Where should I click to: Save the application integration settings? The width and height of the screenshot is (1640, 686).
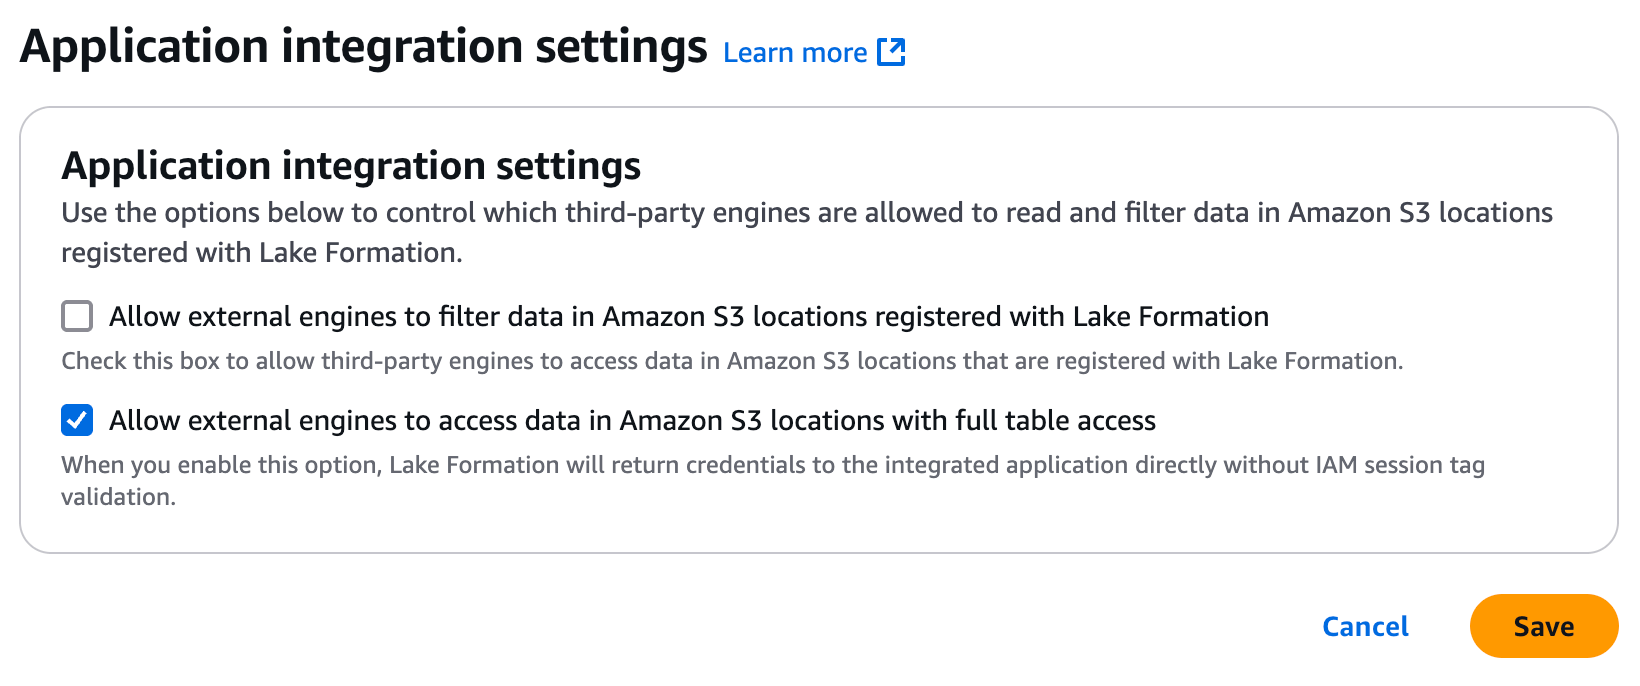click(1543, 626)
